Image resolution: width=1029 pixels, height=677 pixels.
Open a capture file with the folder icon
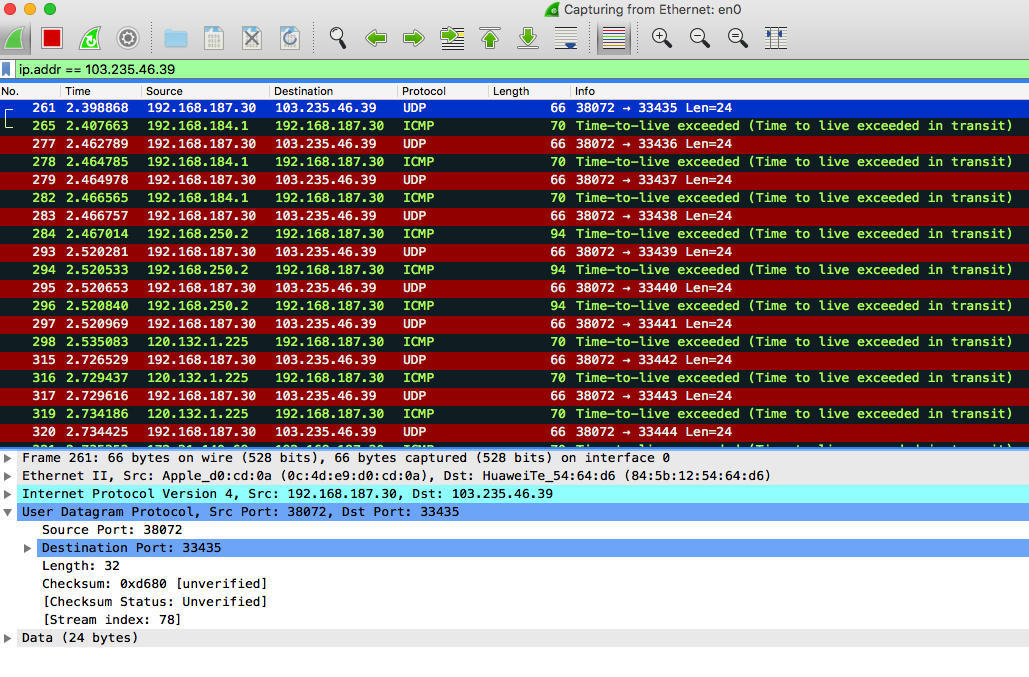pyautogui.click(x=175, y=38)
